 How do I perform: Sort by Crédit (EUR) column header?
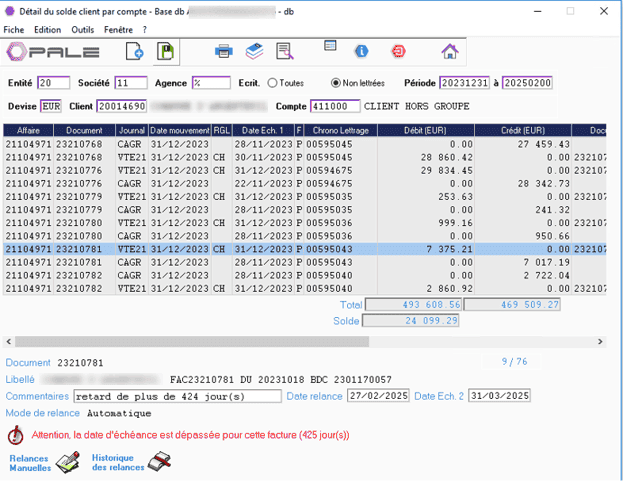(x=523, y=130)
